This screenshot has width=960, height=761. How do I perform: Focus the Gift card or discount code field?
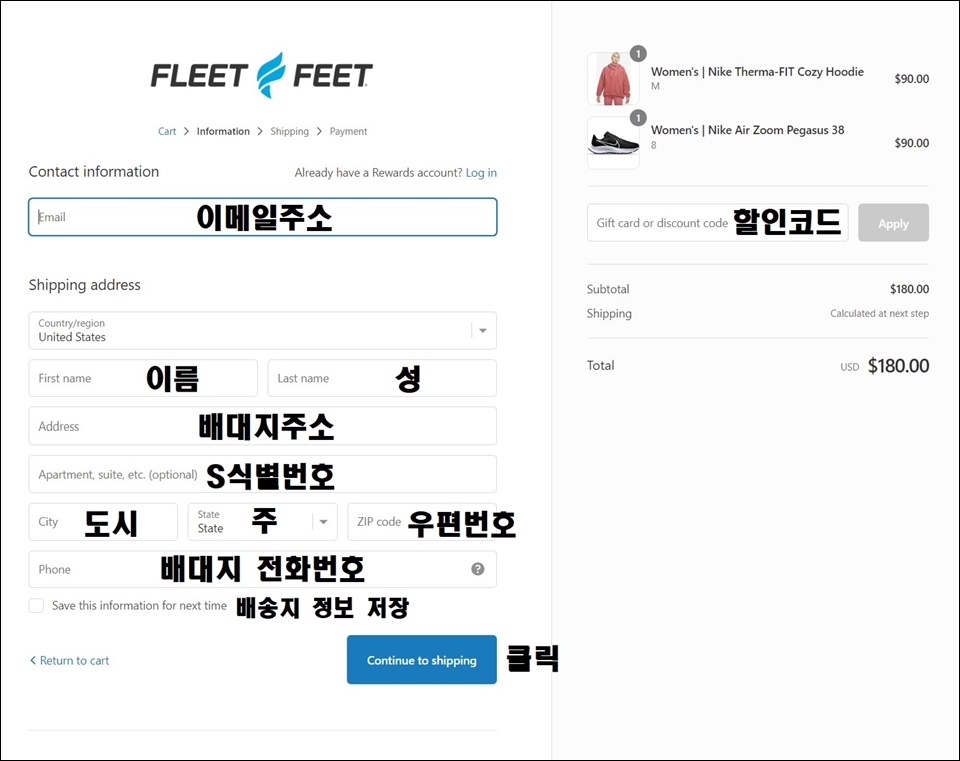click(x=718, y=222)
